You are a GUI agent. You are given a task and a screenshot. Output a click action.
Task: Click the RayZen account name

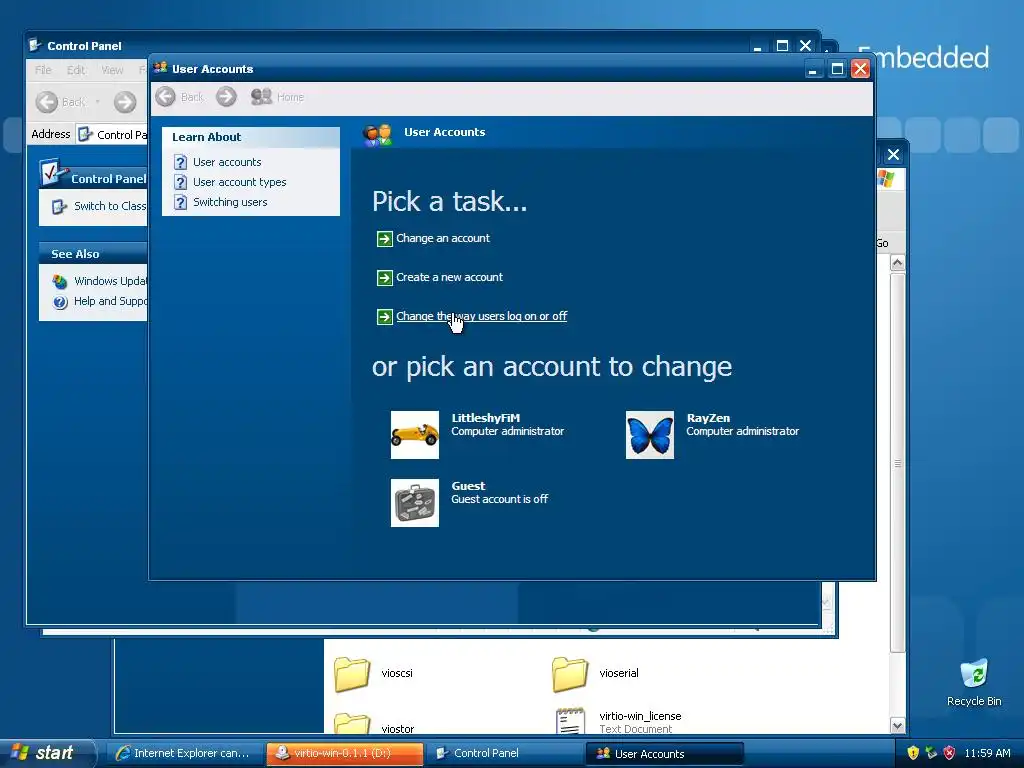pos(708,418)
